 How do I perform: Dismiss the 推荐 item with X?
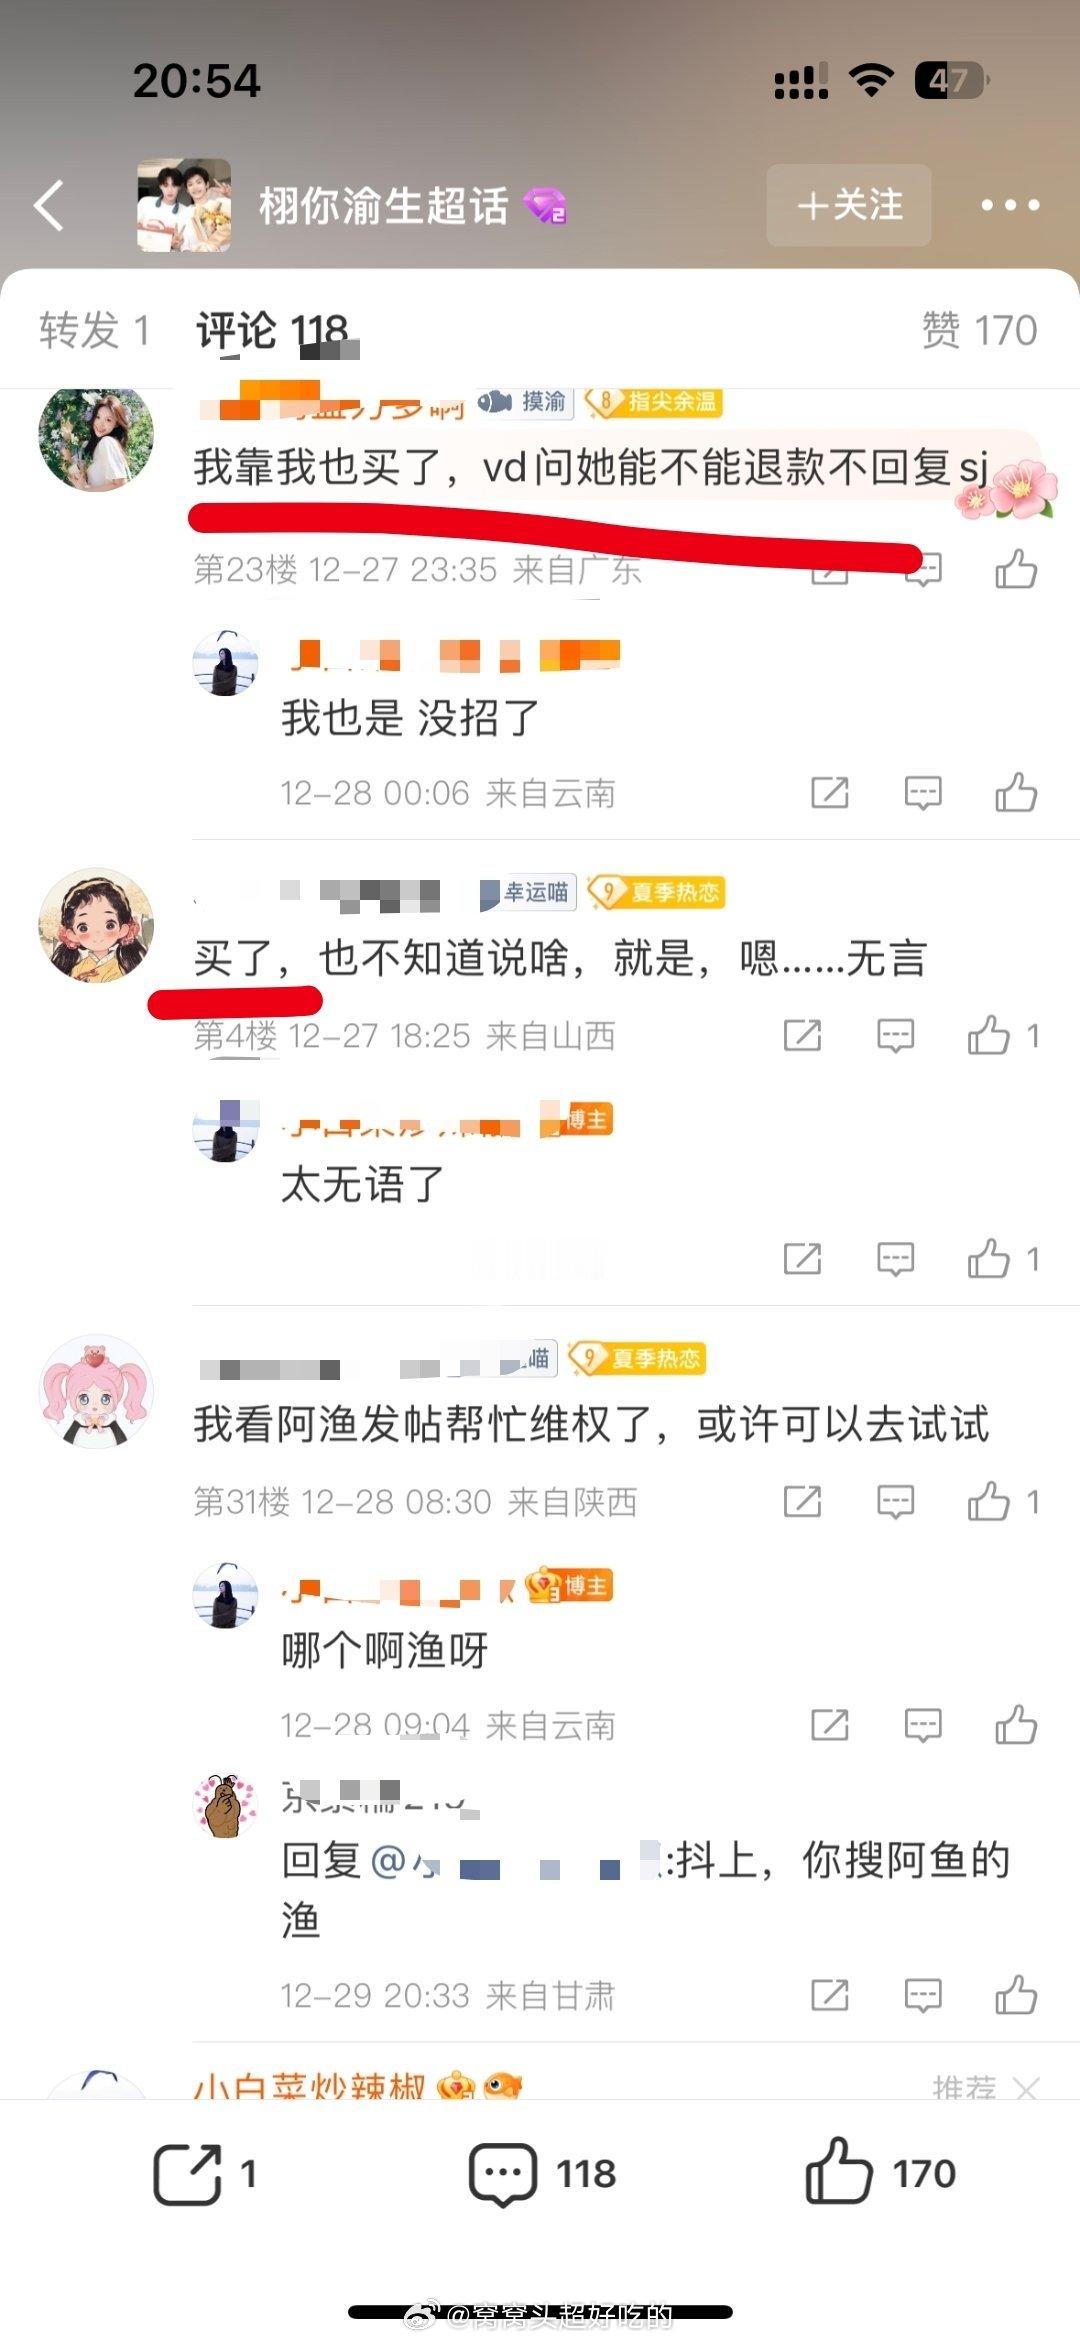1026,2088
